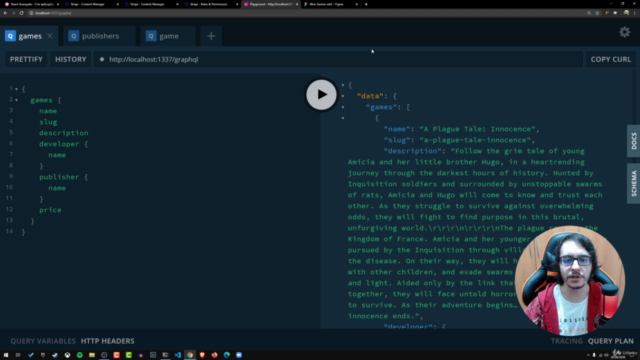Collapse the games block on line 2
The width and height of the screenshot is (640, 360).
(x=16, y=100)
